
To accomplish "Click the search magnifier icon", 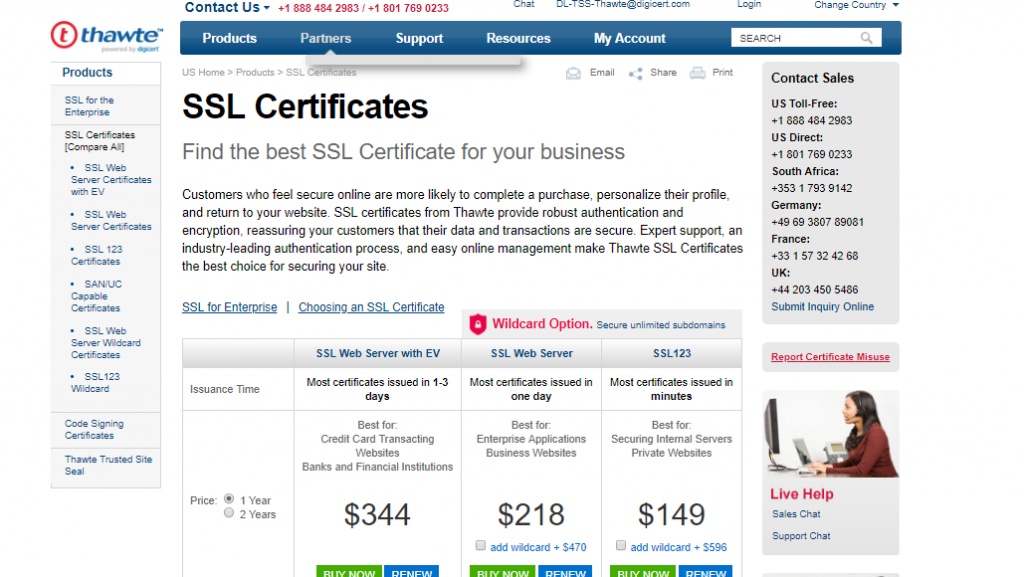I will click(866, 37).
